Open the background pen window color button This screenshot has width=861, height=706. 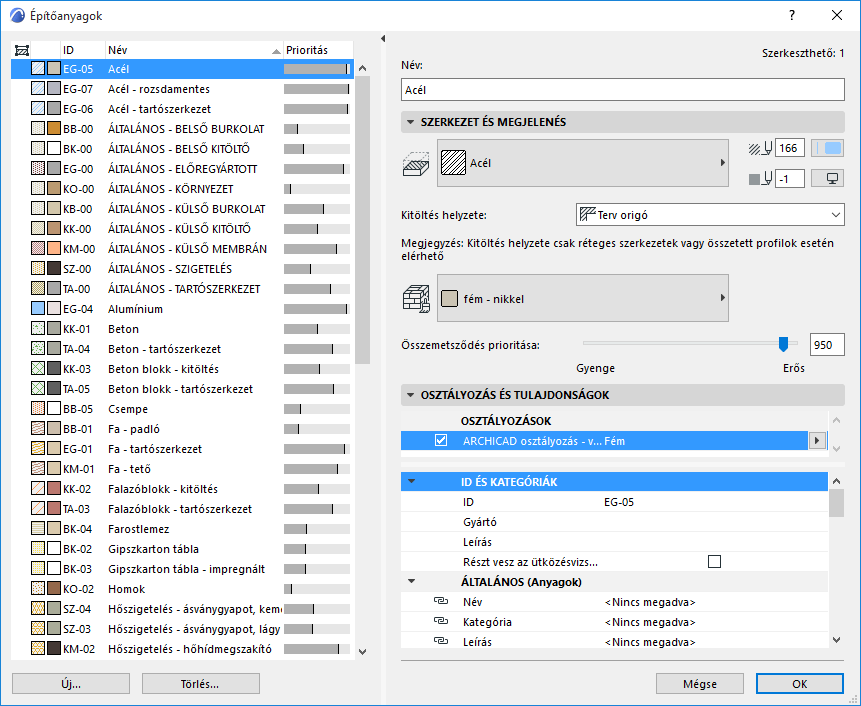coord(828,178)
